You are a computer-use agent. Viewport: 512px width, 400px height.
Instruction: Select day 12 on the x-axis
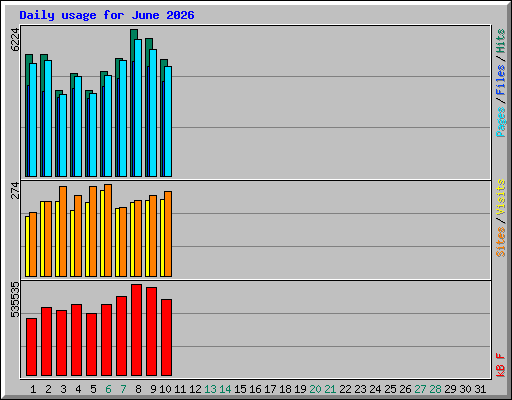tap(195, 389)
